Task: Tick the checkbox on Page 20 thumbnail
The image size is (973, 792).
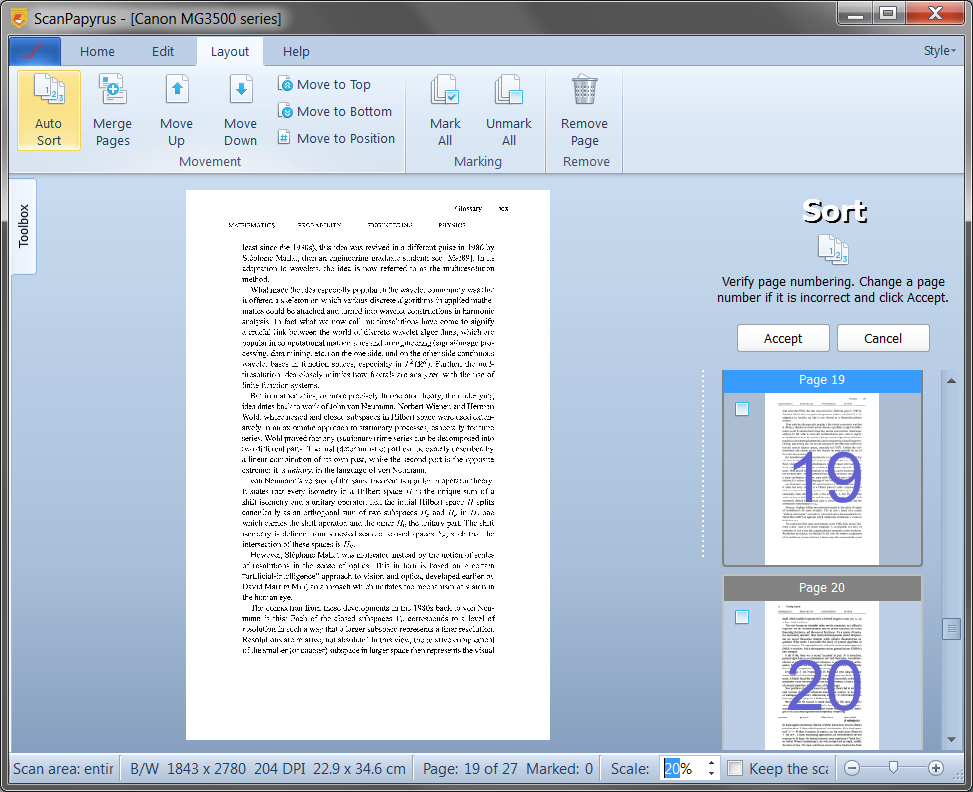Action: coord(742,617)
